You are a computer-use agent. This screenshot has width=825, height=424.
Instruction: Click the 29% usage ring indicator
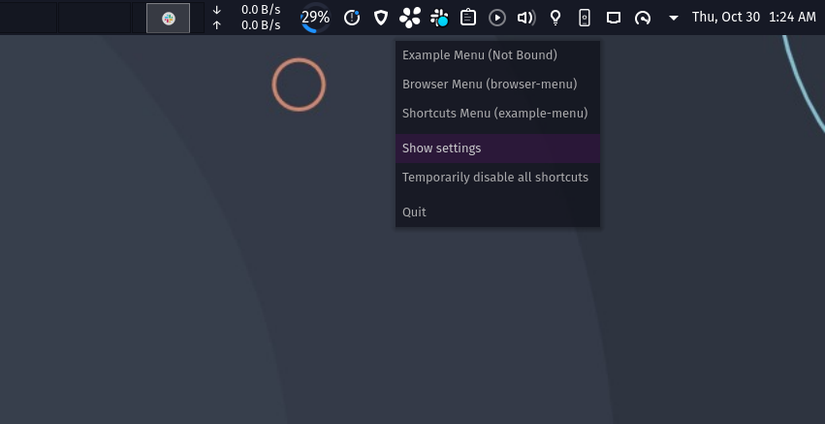coord(315,18)
